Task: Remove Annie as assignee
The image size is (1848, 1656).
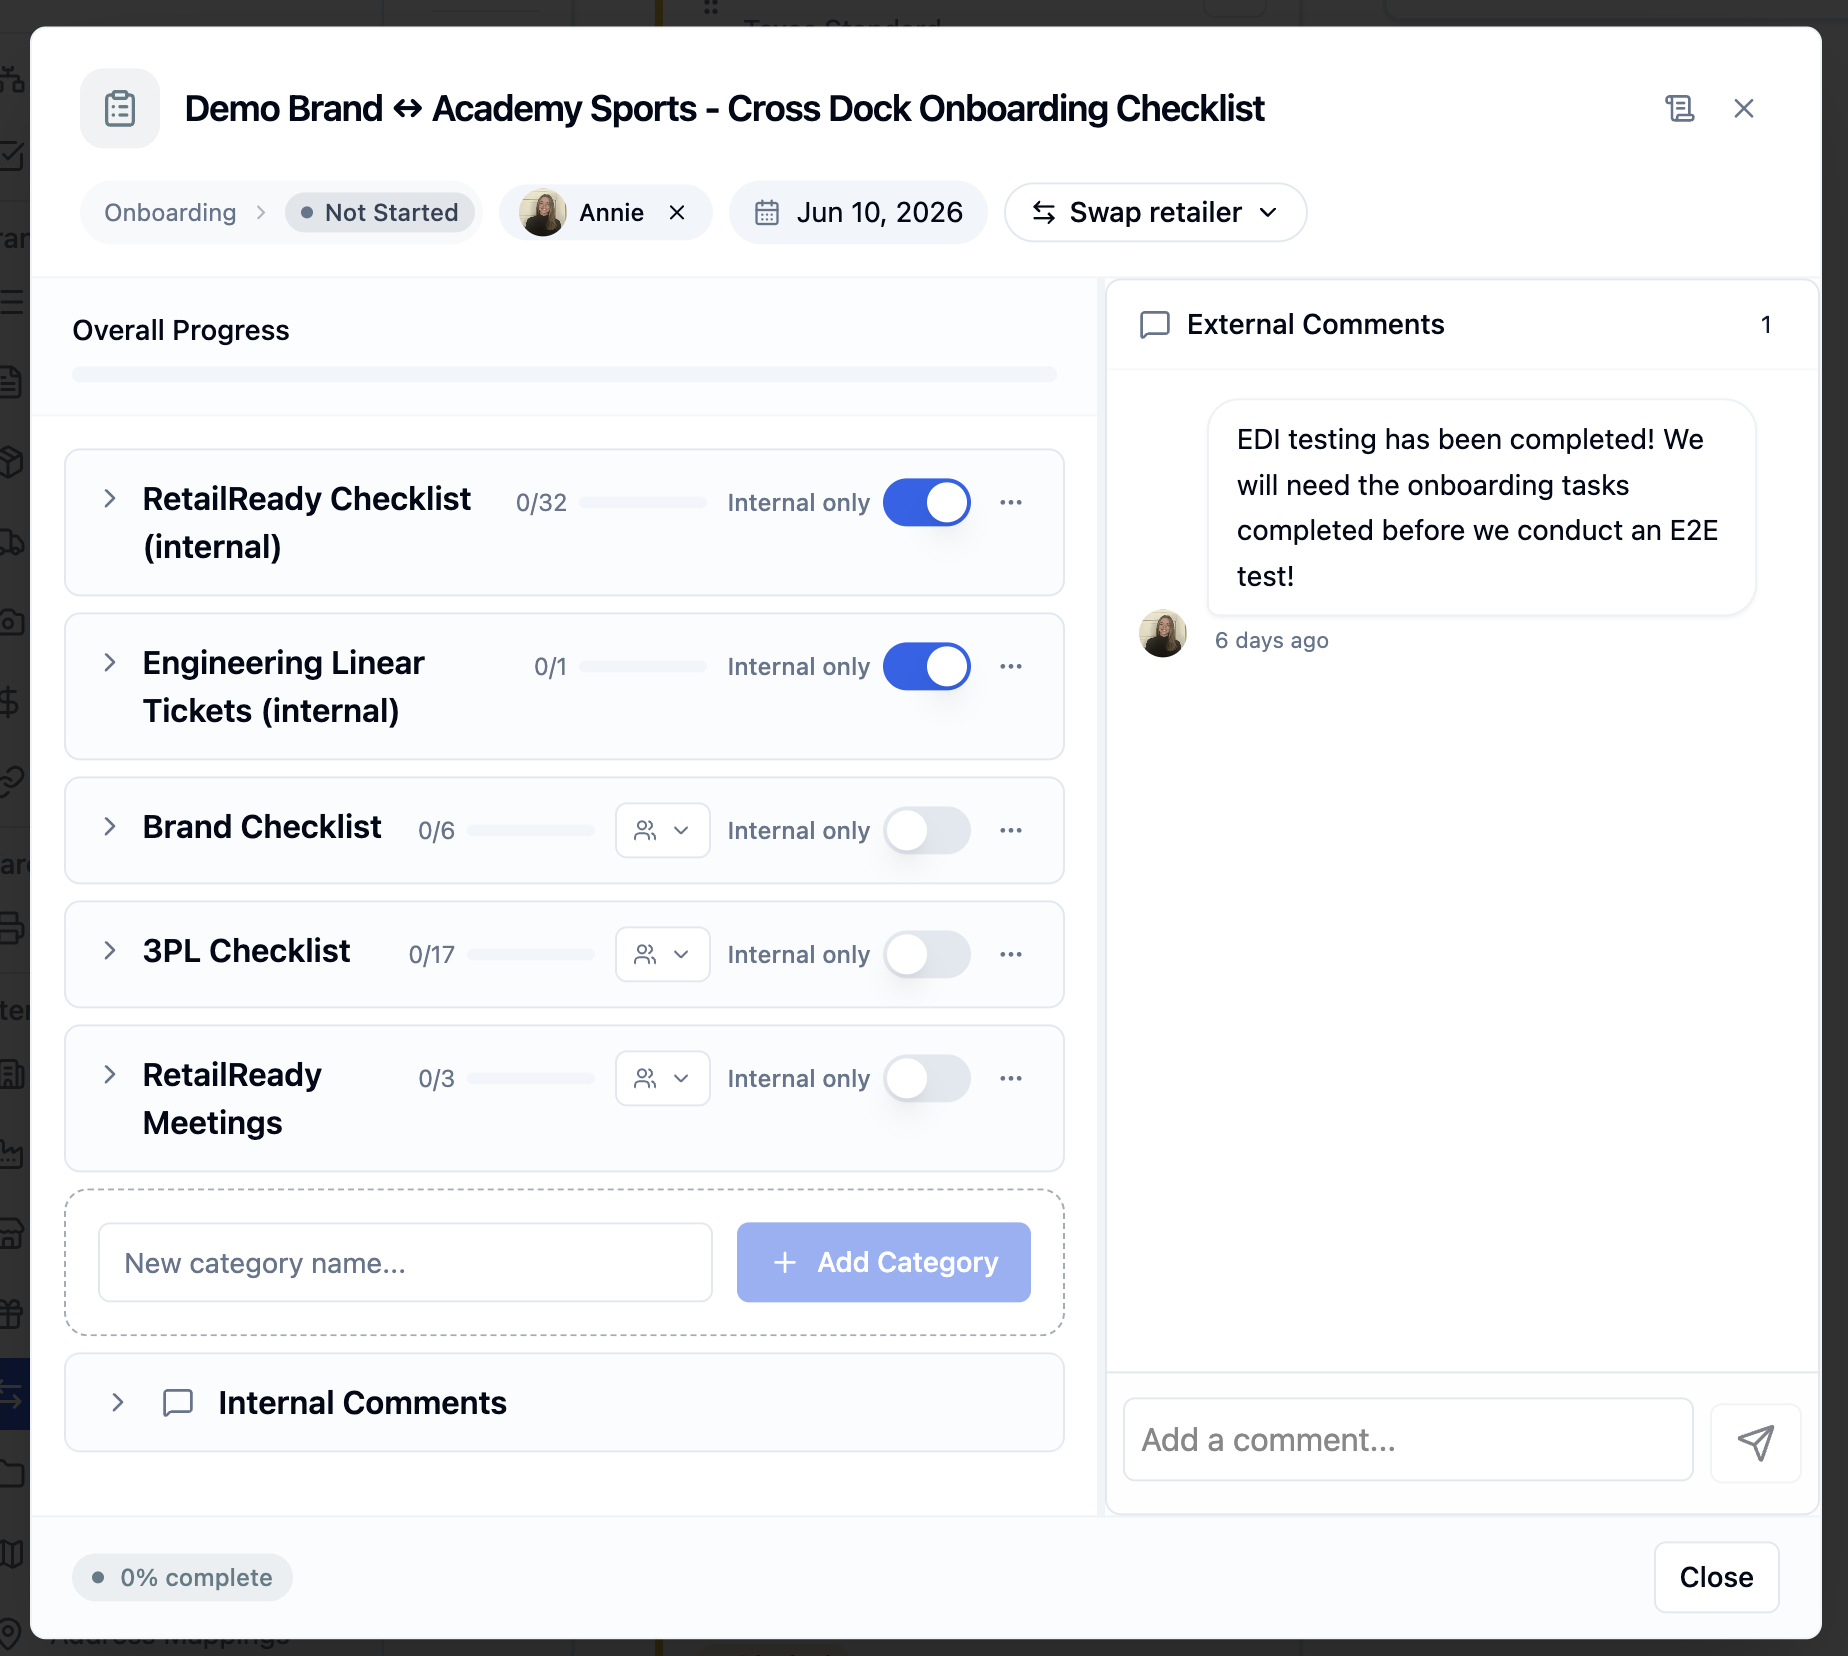Action: coord(677,212)
